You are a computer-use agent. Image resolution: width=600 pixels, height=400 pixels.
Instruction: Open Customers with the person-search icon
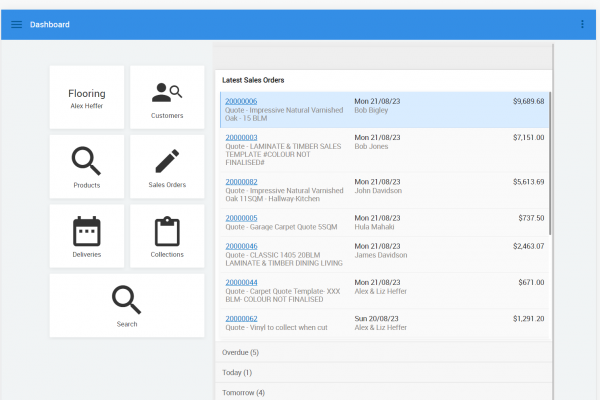[x=167, y=93]
